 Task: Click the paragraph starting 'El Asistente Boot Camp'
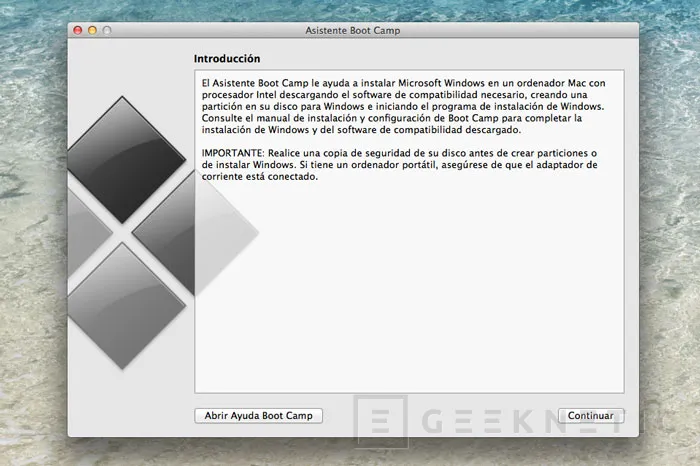coord(404,106)
